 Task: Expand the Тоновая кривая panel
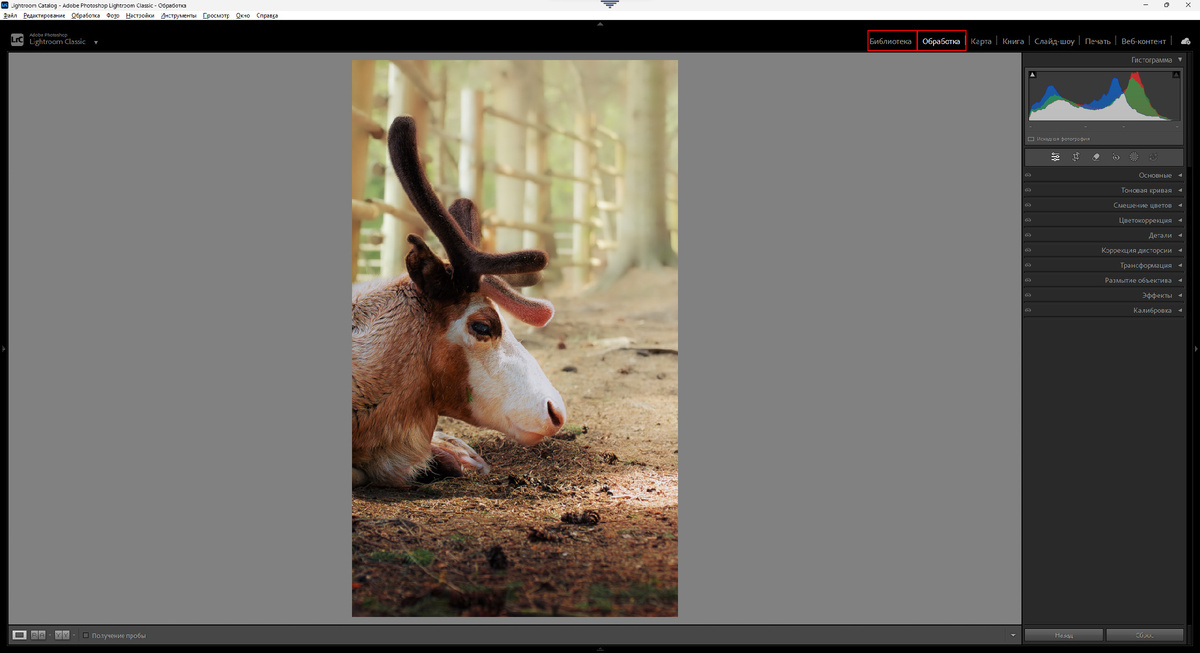(1180, 190)
